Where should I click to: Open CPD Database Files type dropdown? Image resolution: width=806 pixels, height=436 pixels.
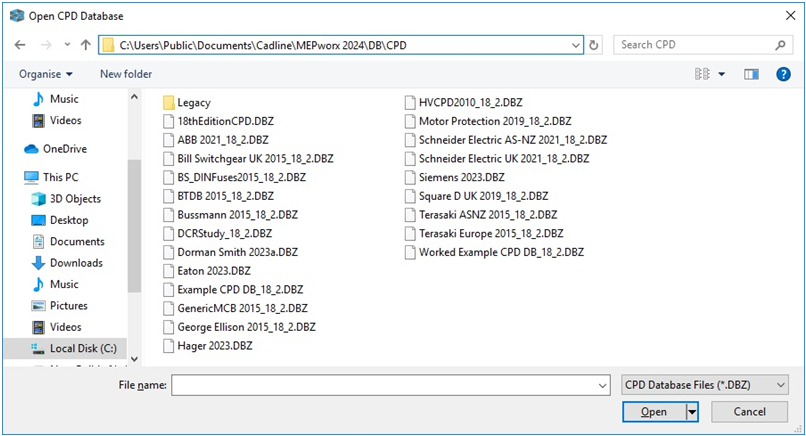pos(705,385)
